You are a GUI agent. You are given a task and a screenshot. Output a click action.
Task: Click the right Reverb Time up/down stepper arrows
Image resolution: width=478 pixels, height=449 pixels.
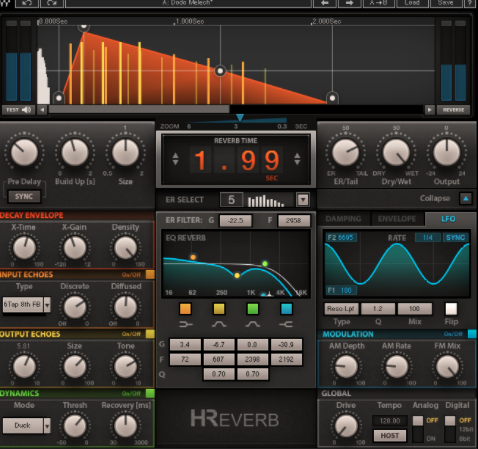click(x=297, y=159)
